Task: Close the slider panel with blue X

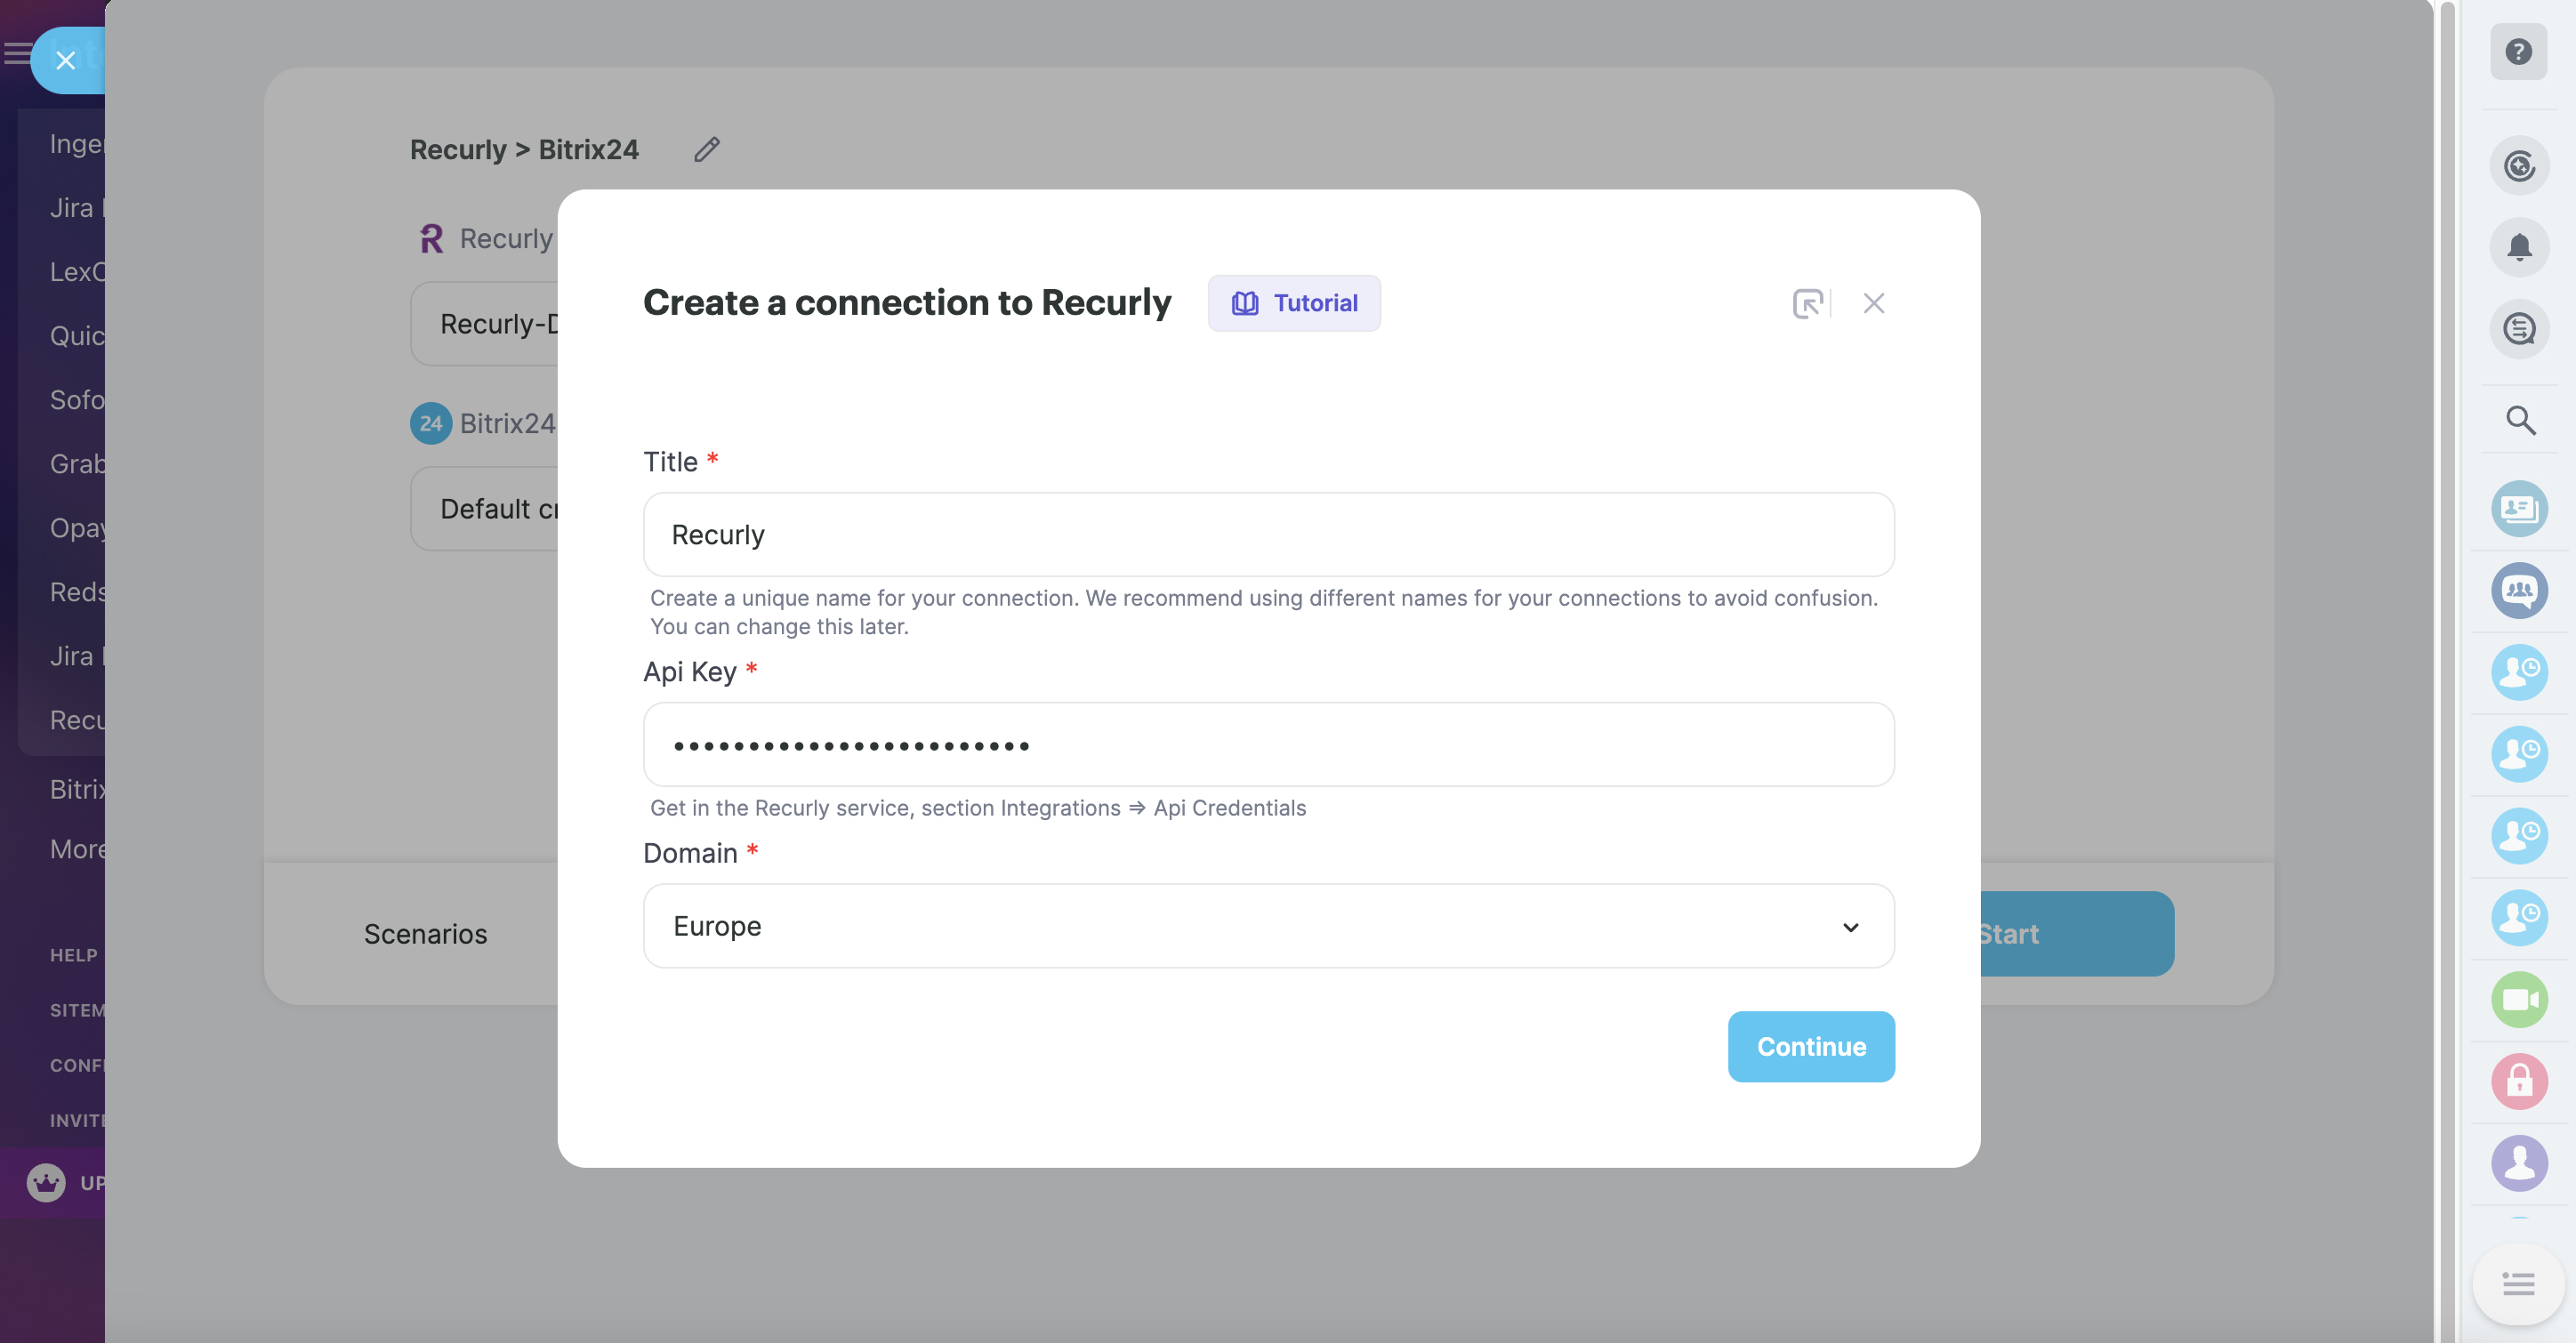Action: pos(66,60)
